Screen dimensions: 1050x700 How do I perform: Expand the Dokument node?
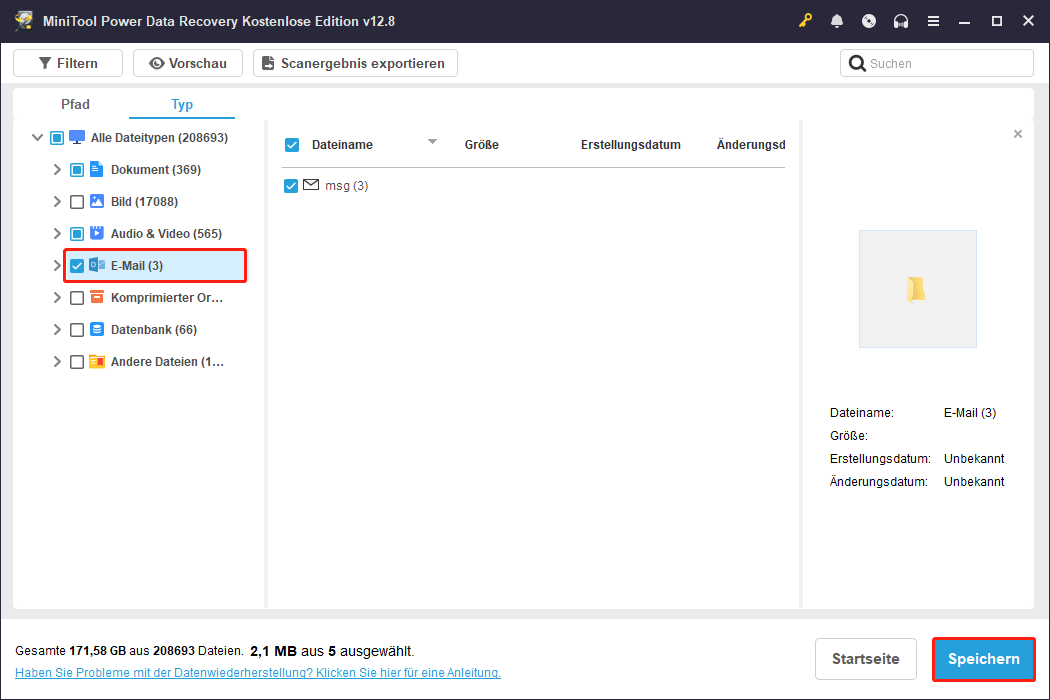[57, 169]
